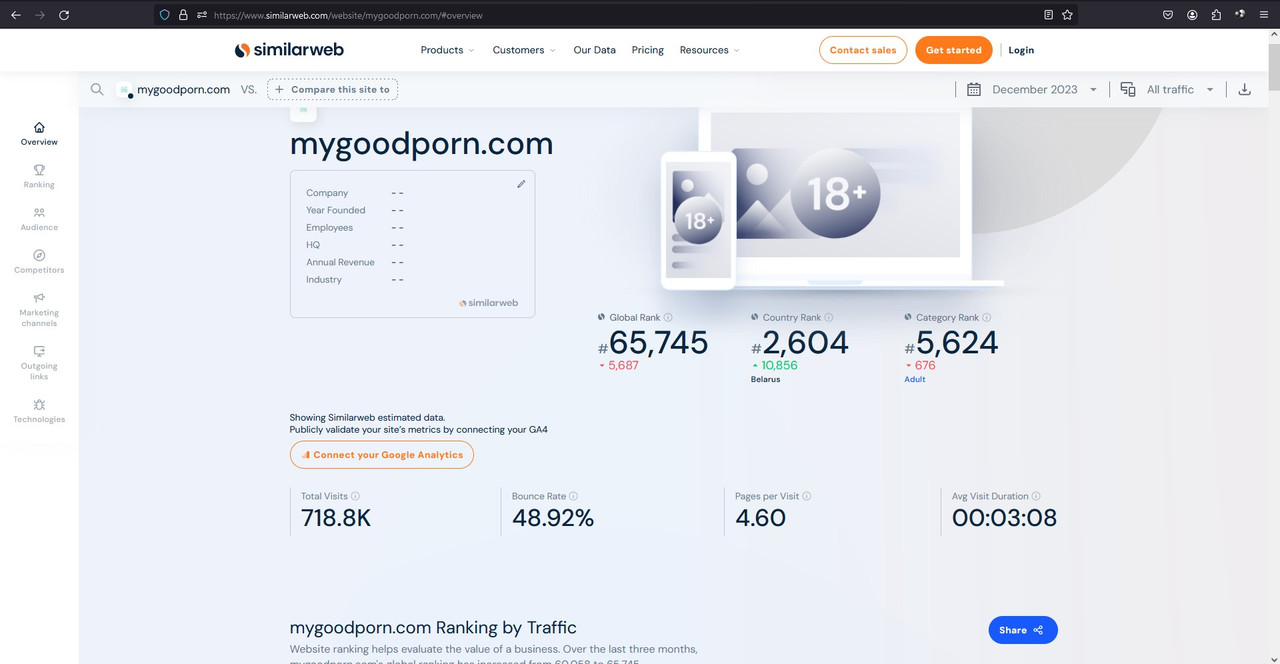Open the Ranking section in the sidebar
1280x664 pixels.
38,176
